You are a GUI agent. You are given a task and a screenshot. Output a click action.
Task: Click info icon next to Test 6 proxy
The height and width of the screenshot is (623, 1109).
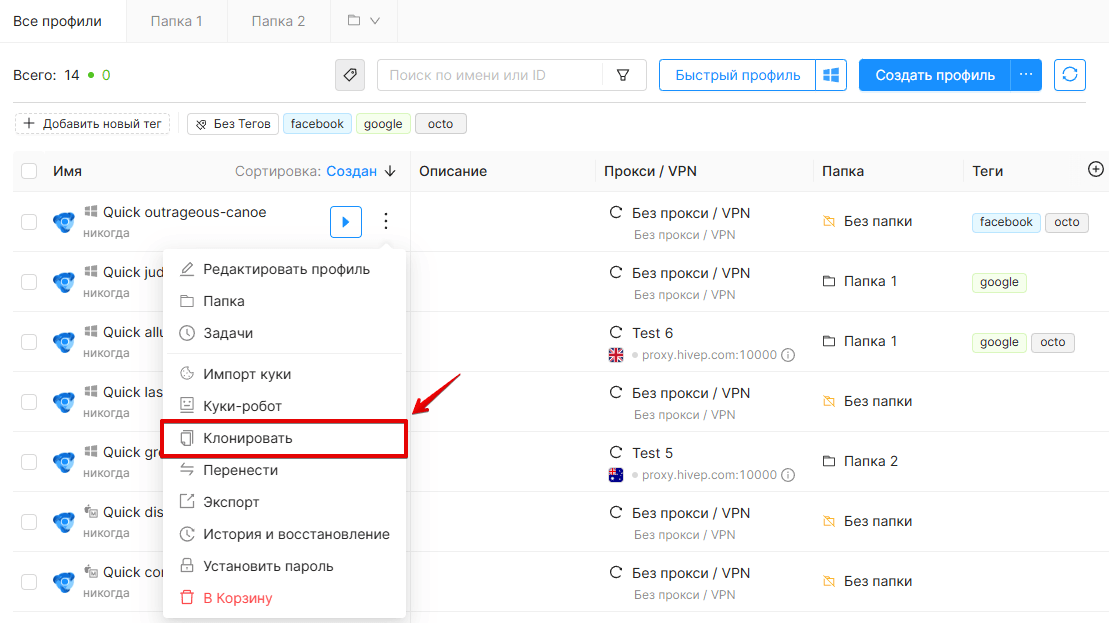tap(788, 355)
